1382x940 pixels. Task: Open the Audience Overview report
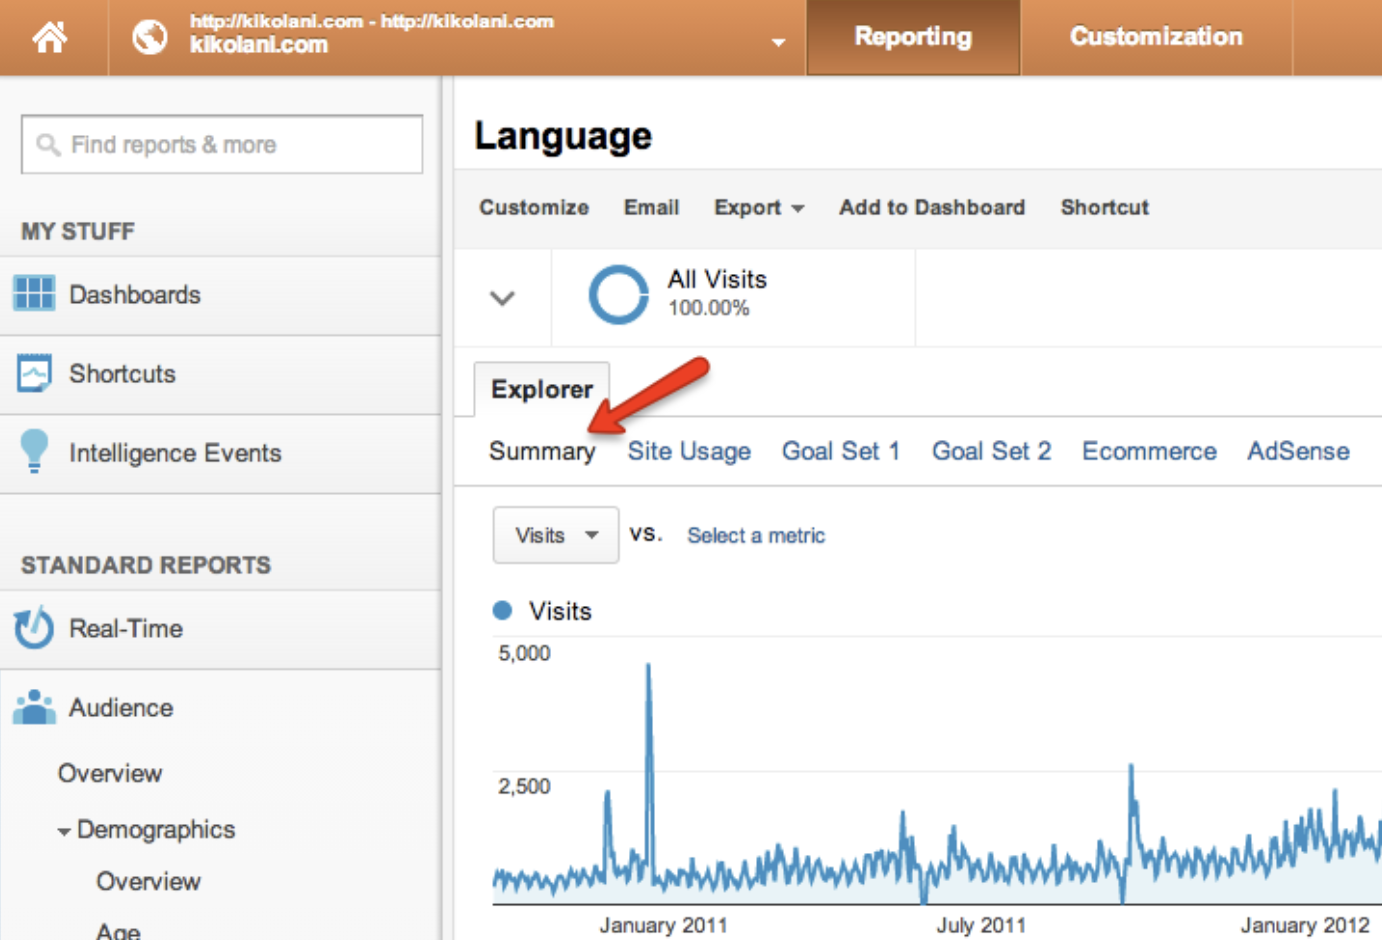pos(110,773)
